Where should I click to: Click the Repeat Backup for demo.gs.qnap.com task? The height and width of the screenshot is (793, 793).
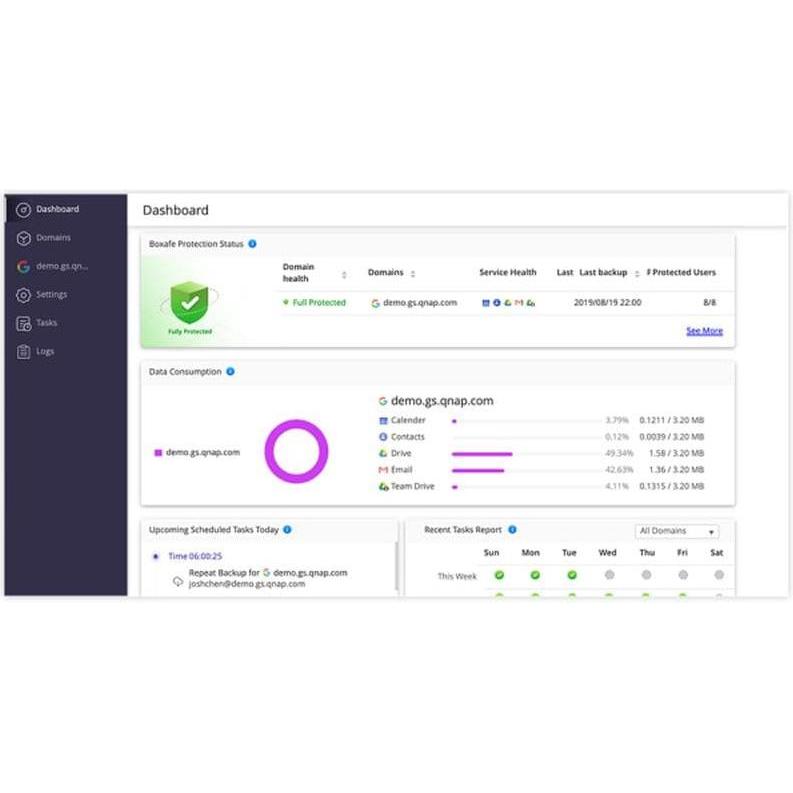268,573
